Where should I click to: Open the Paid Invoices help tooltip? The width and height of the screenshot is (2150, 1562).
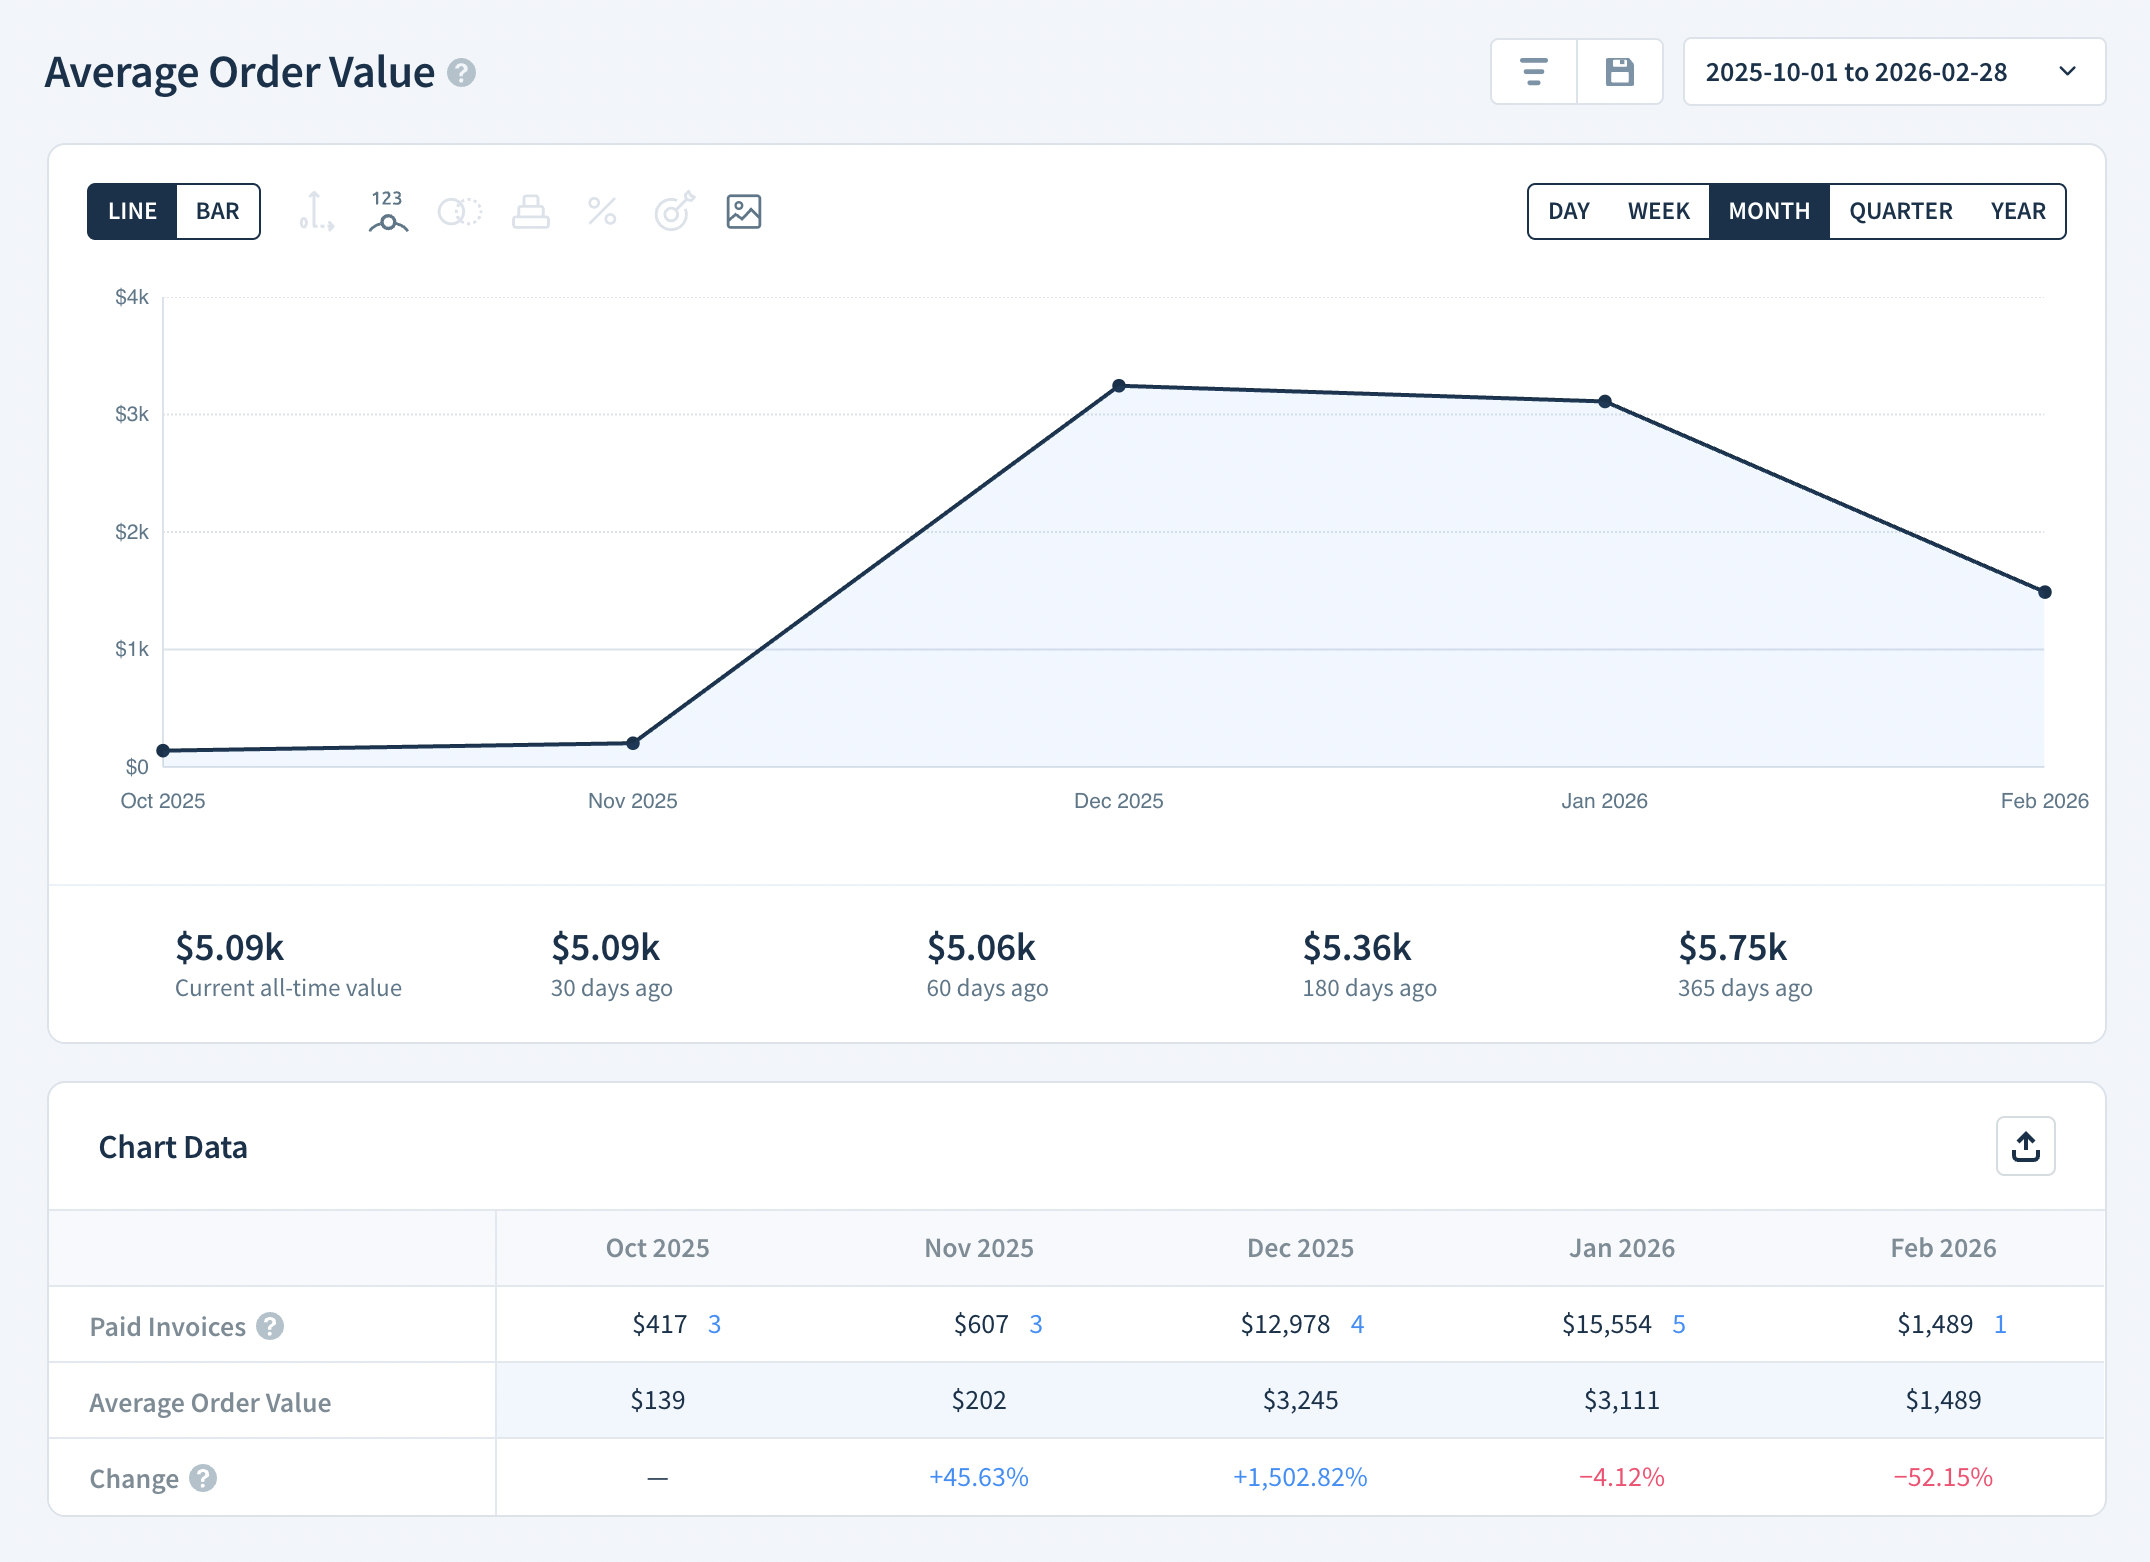(x=268, y=1326)
